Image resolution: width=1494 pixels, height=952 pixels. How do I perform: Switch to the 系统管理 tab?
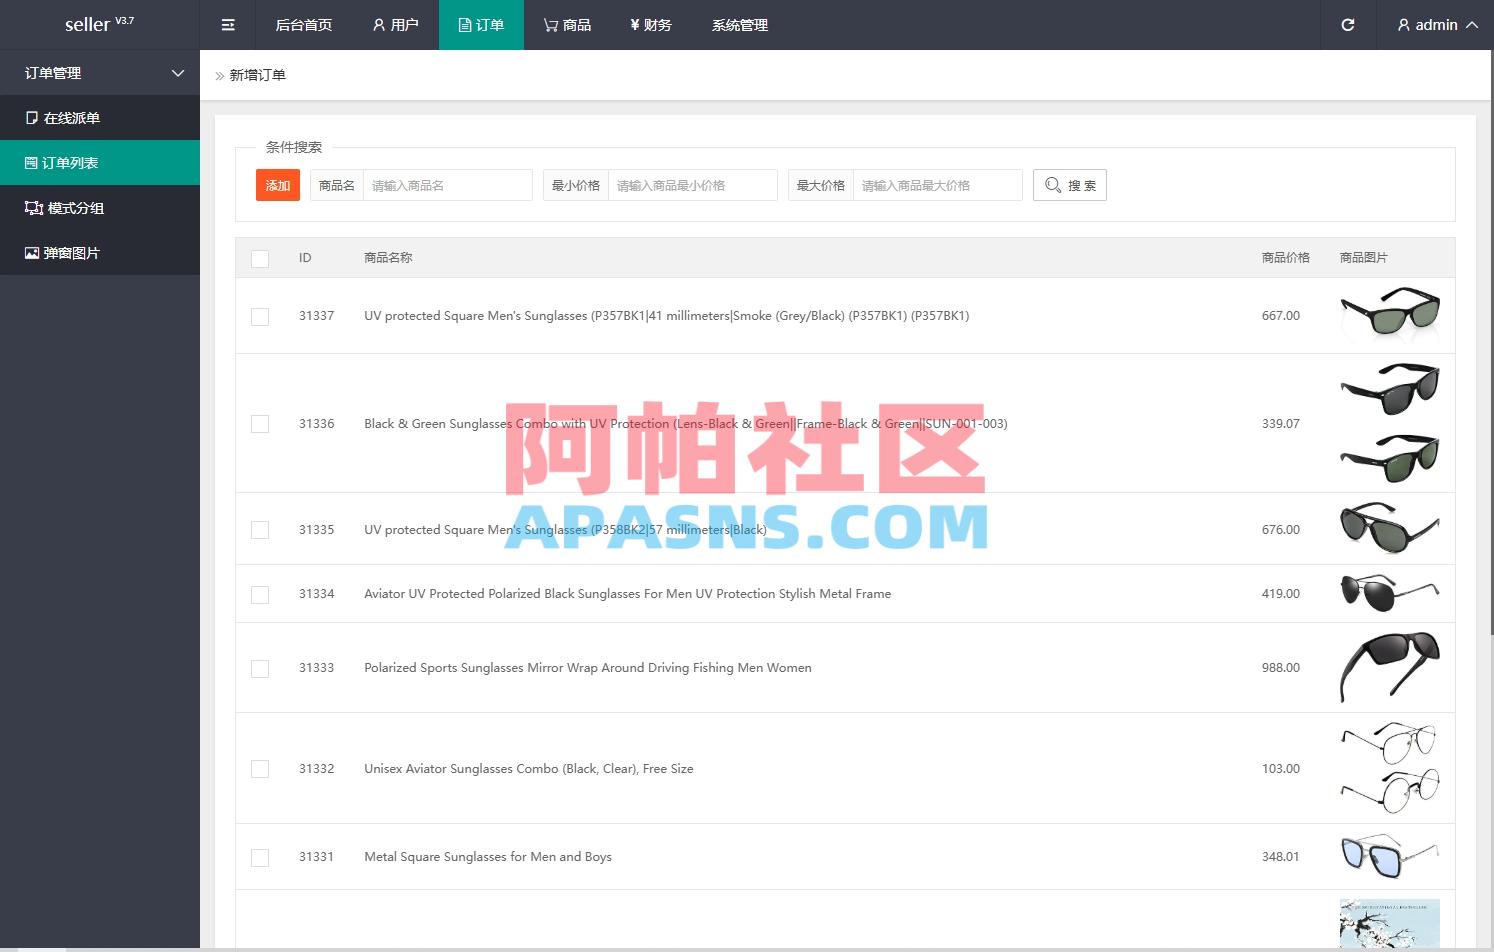[x=739, y=25]
